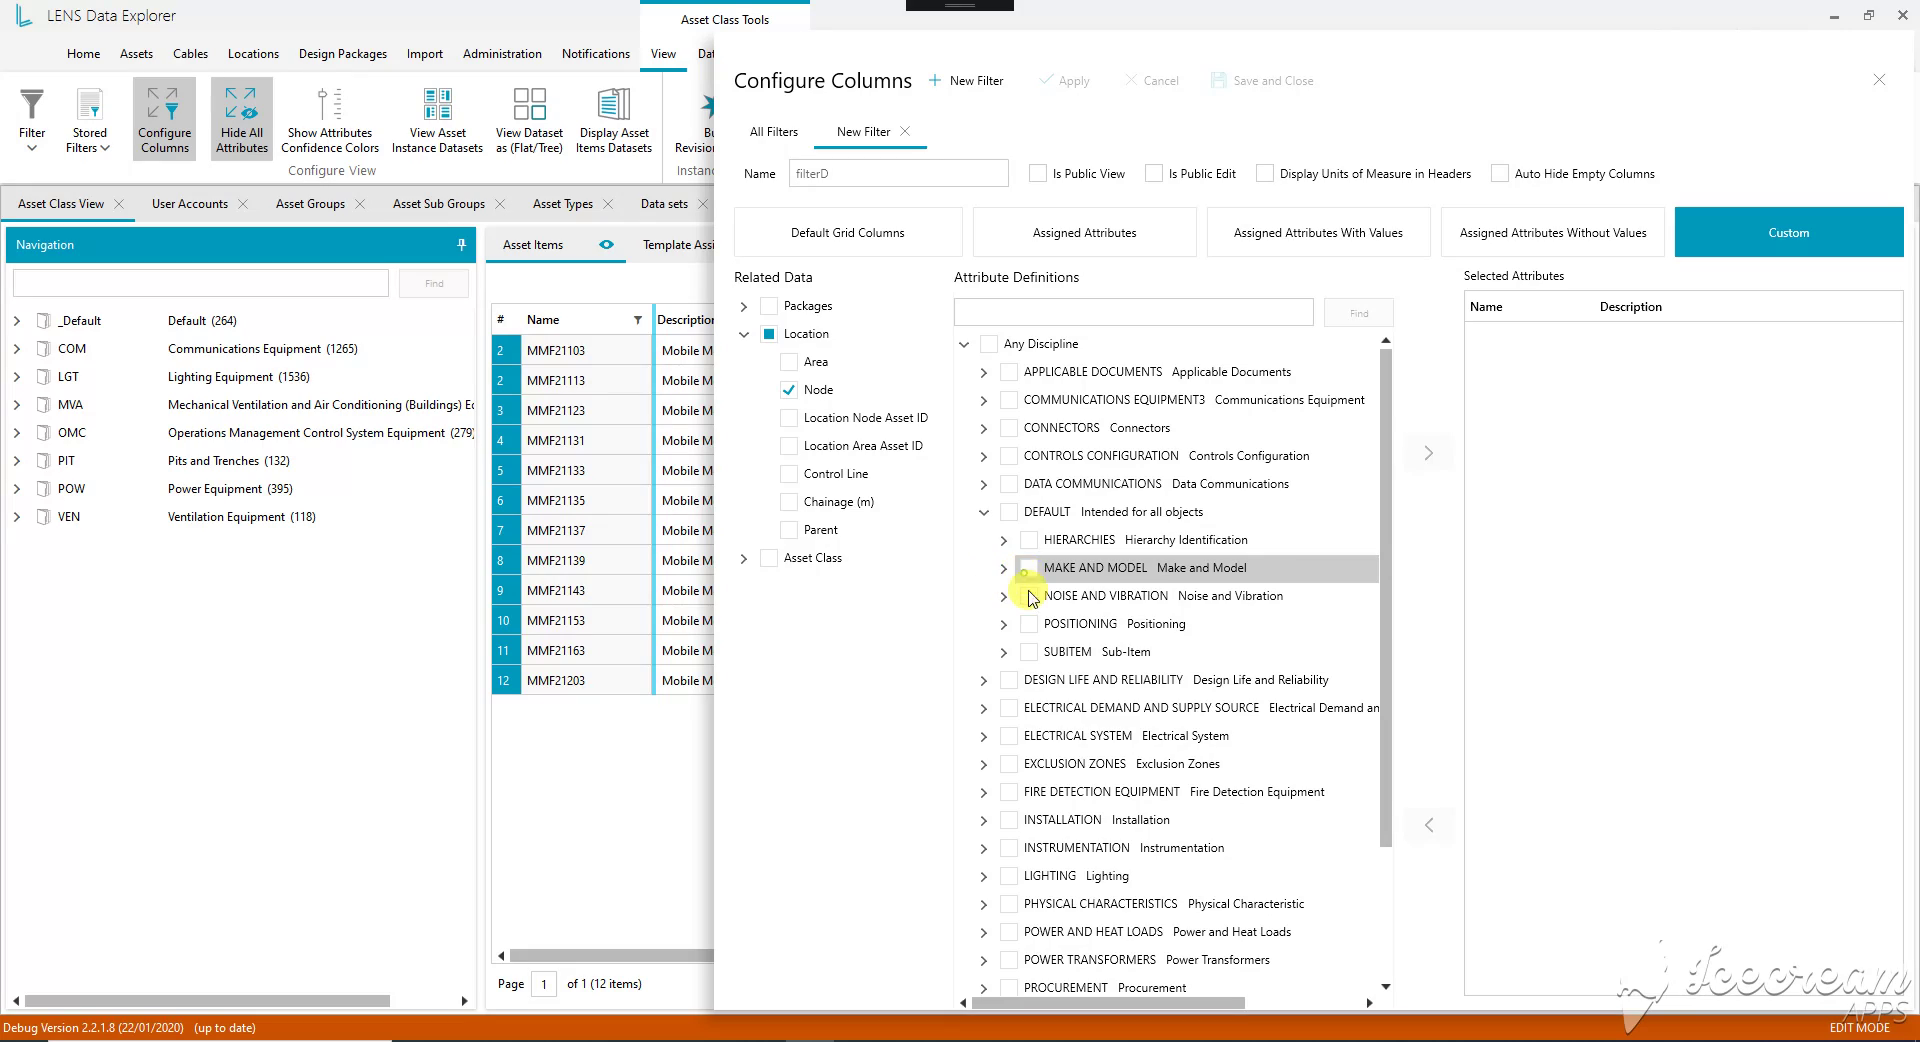Toggle Hide All Attributes icon
This screenshot has width=1920, height=1042.
(241, 118)
